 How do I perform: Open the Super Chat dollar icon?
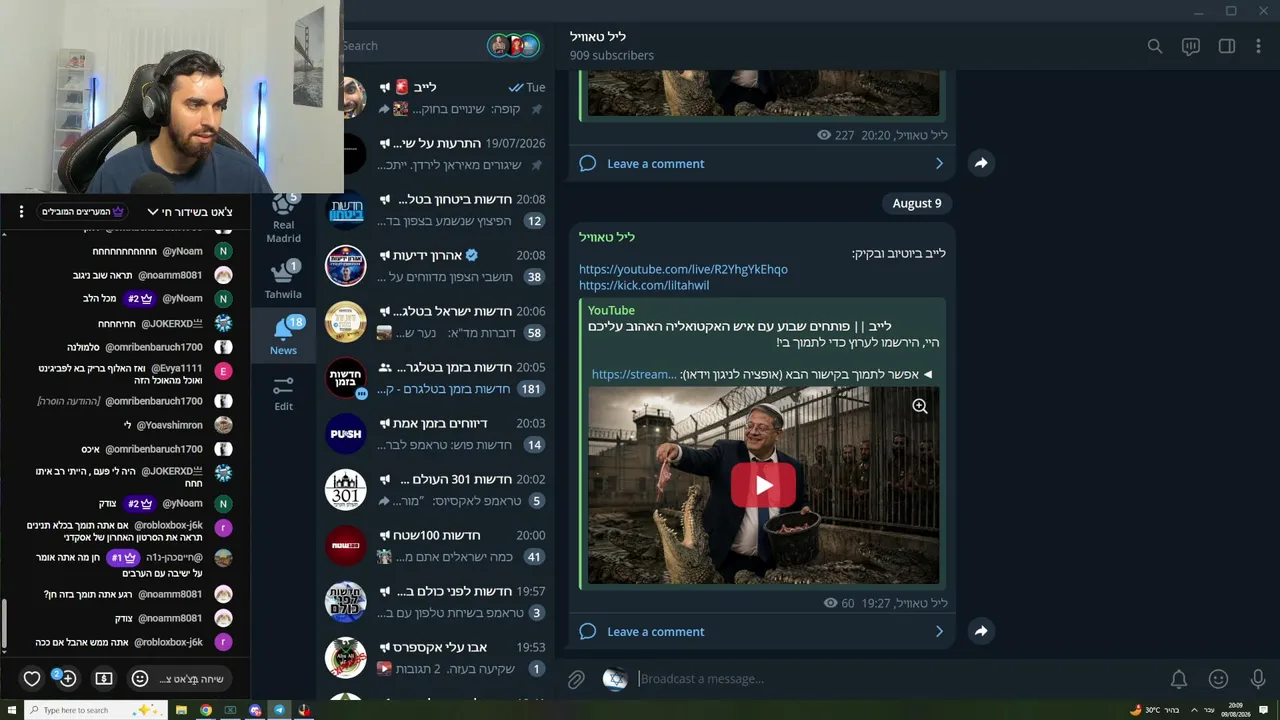[x=104, y=679]
